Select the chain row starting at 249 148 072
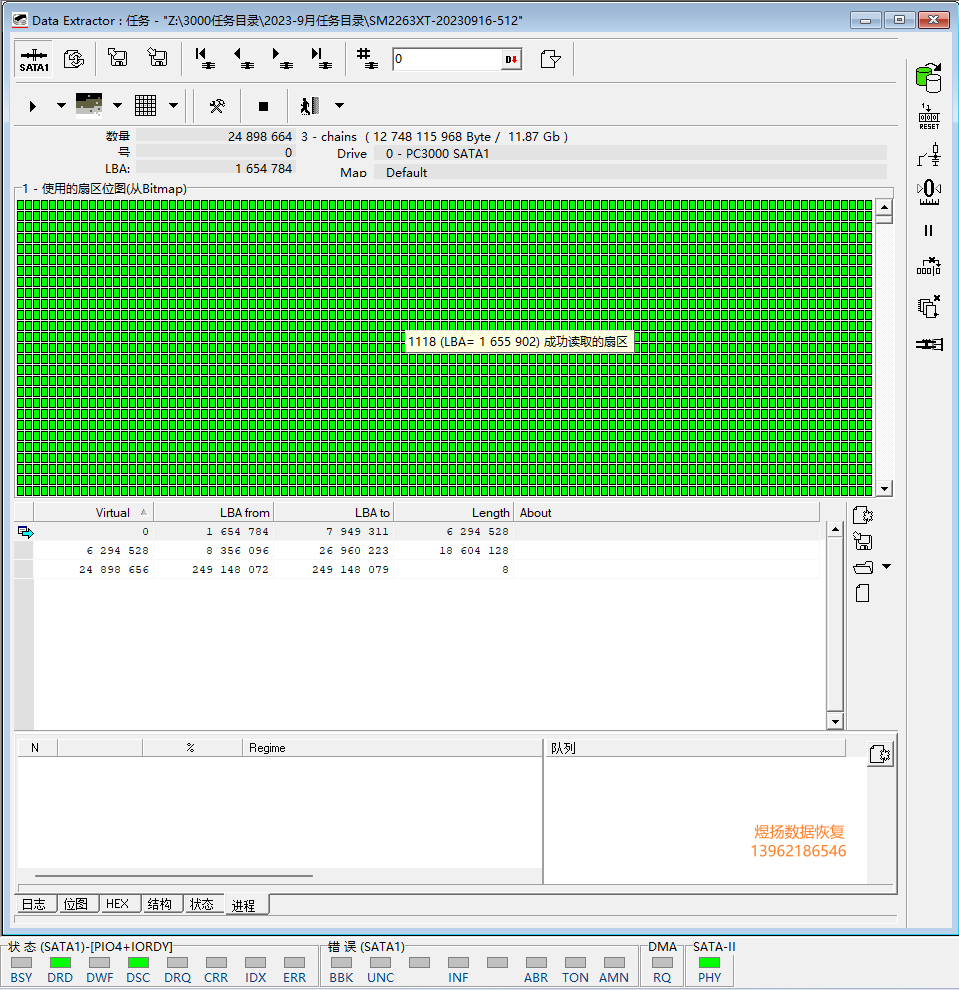 tap(417, 570)
